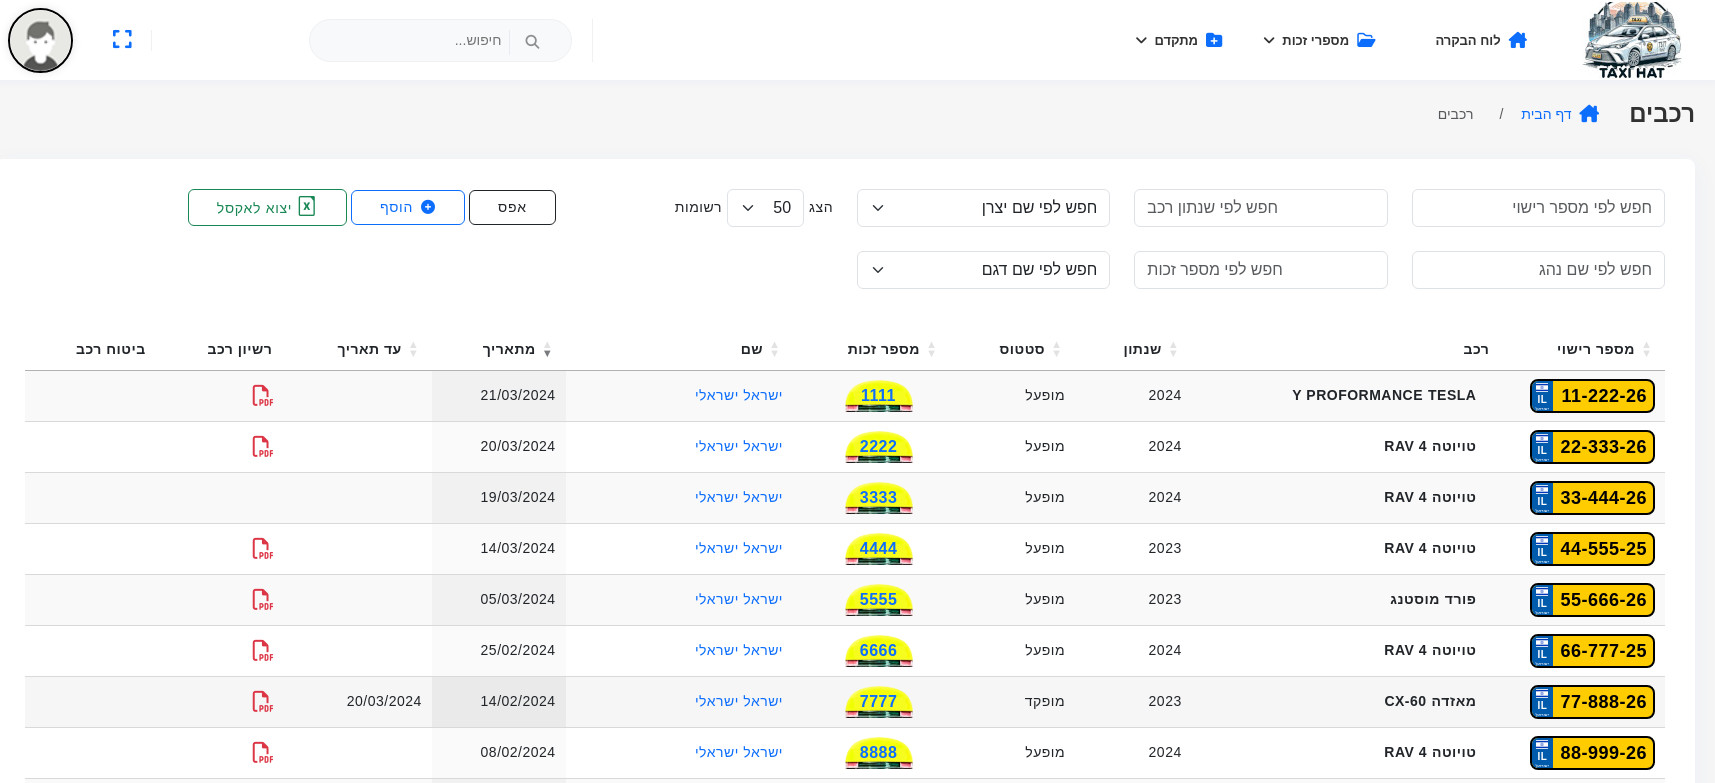Open license plate 33-444-26

coord(1592,498)
